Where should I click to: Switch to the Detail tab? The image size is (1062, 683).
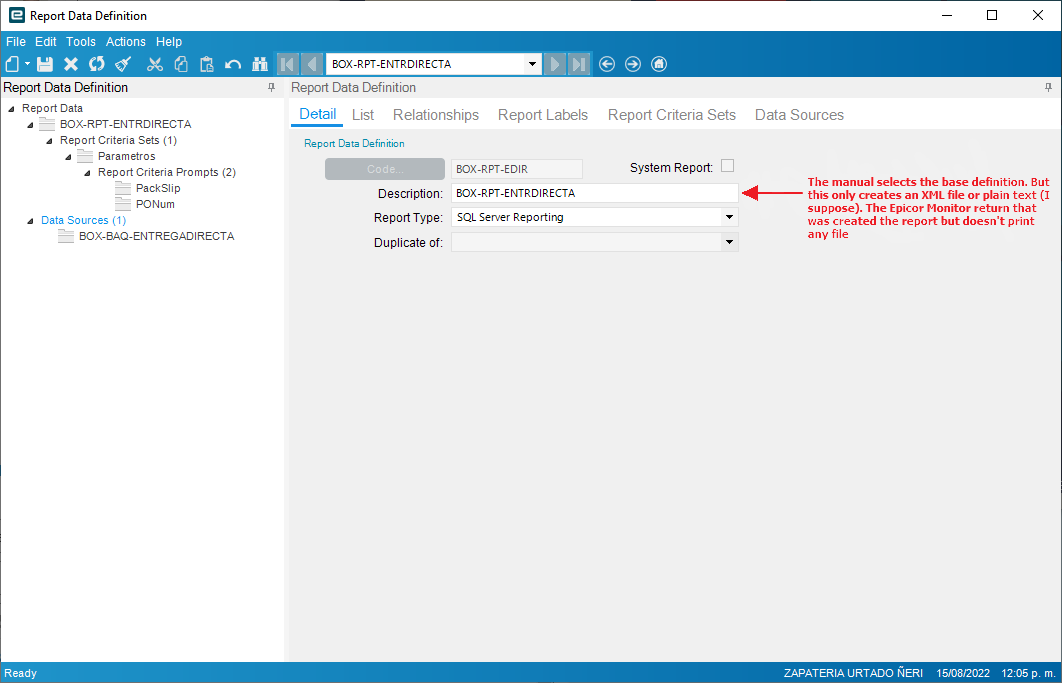pos(318,114)
